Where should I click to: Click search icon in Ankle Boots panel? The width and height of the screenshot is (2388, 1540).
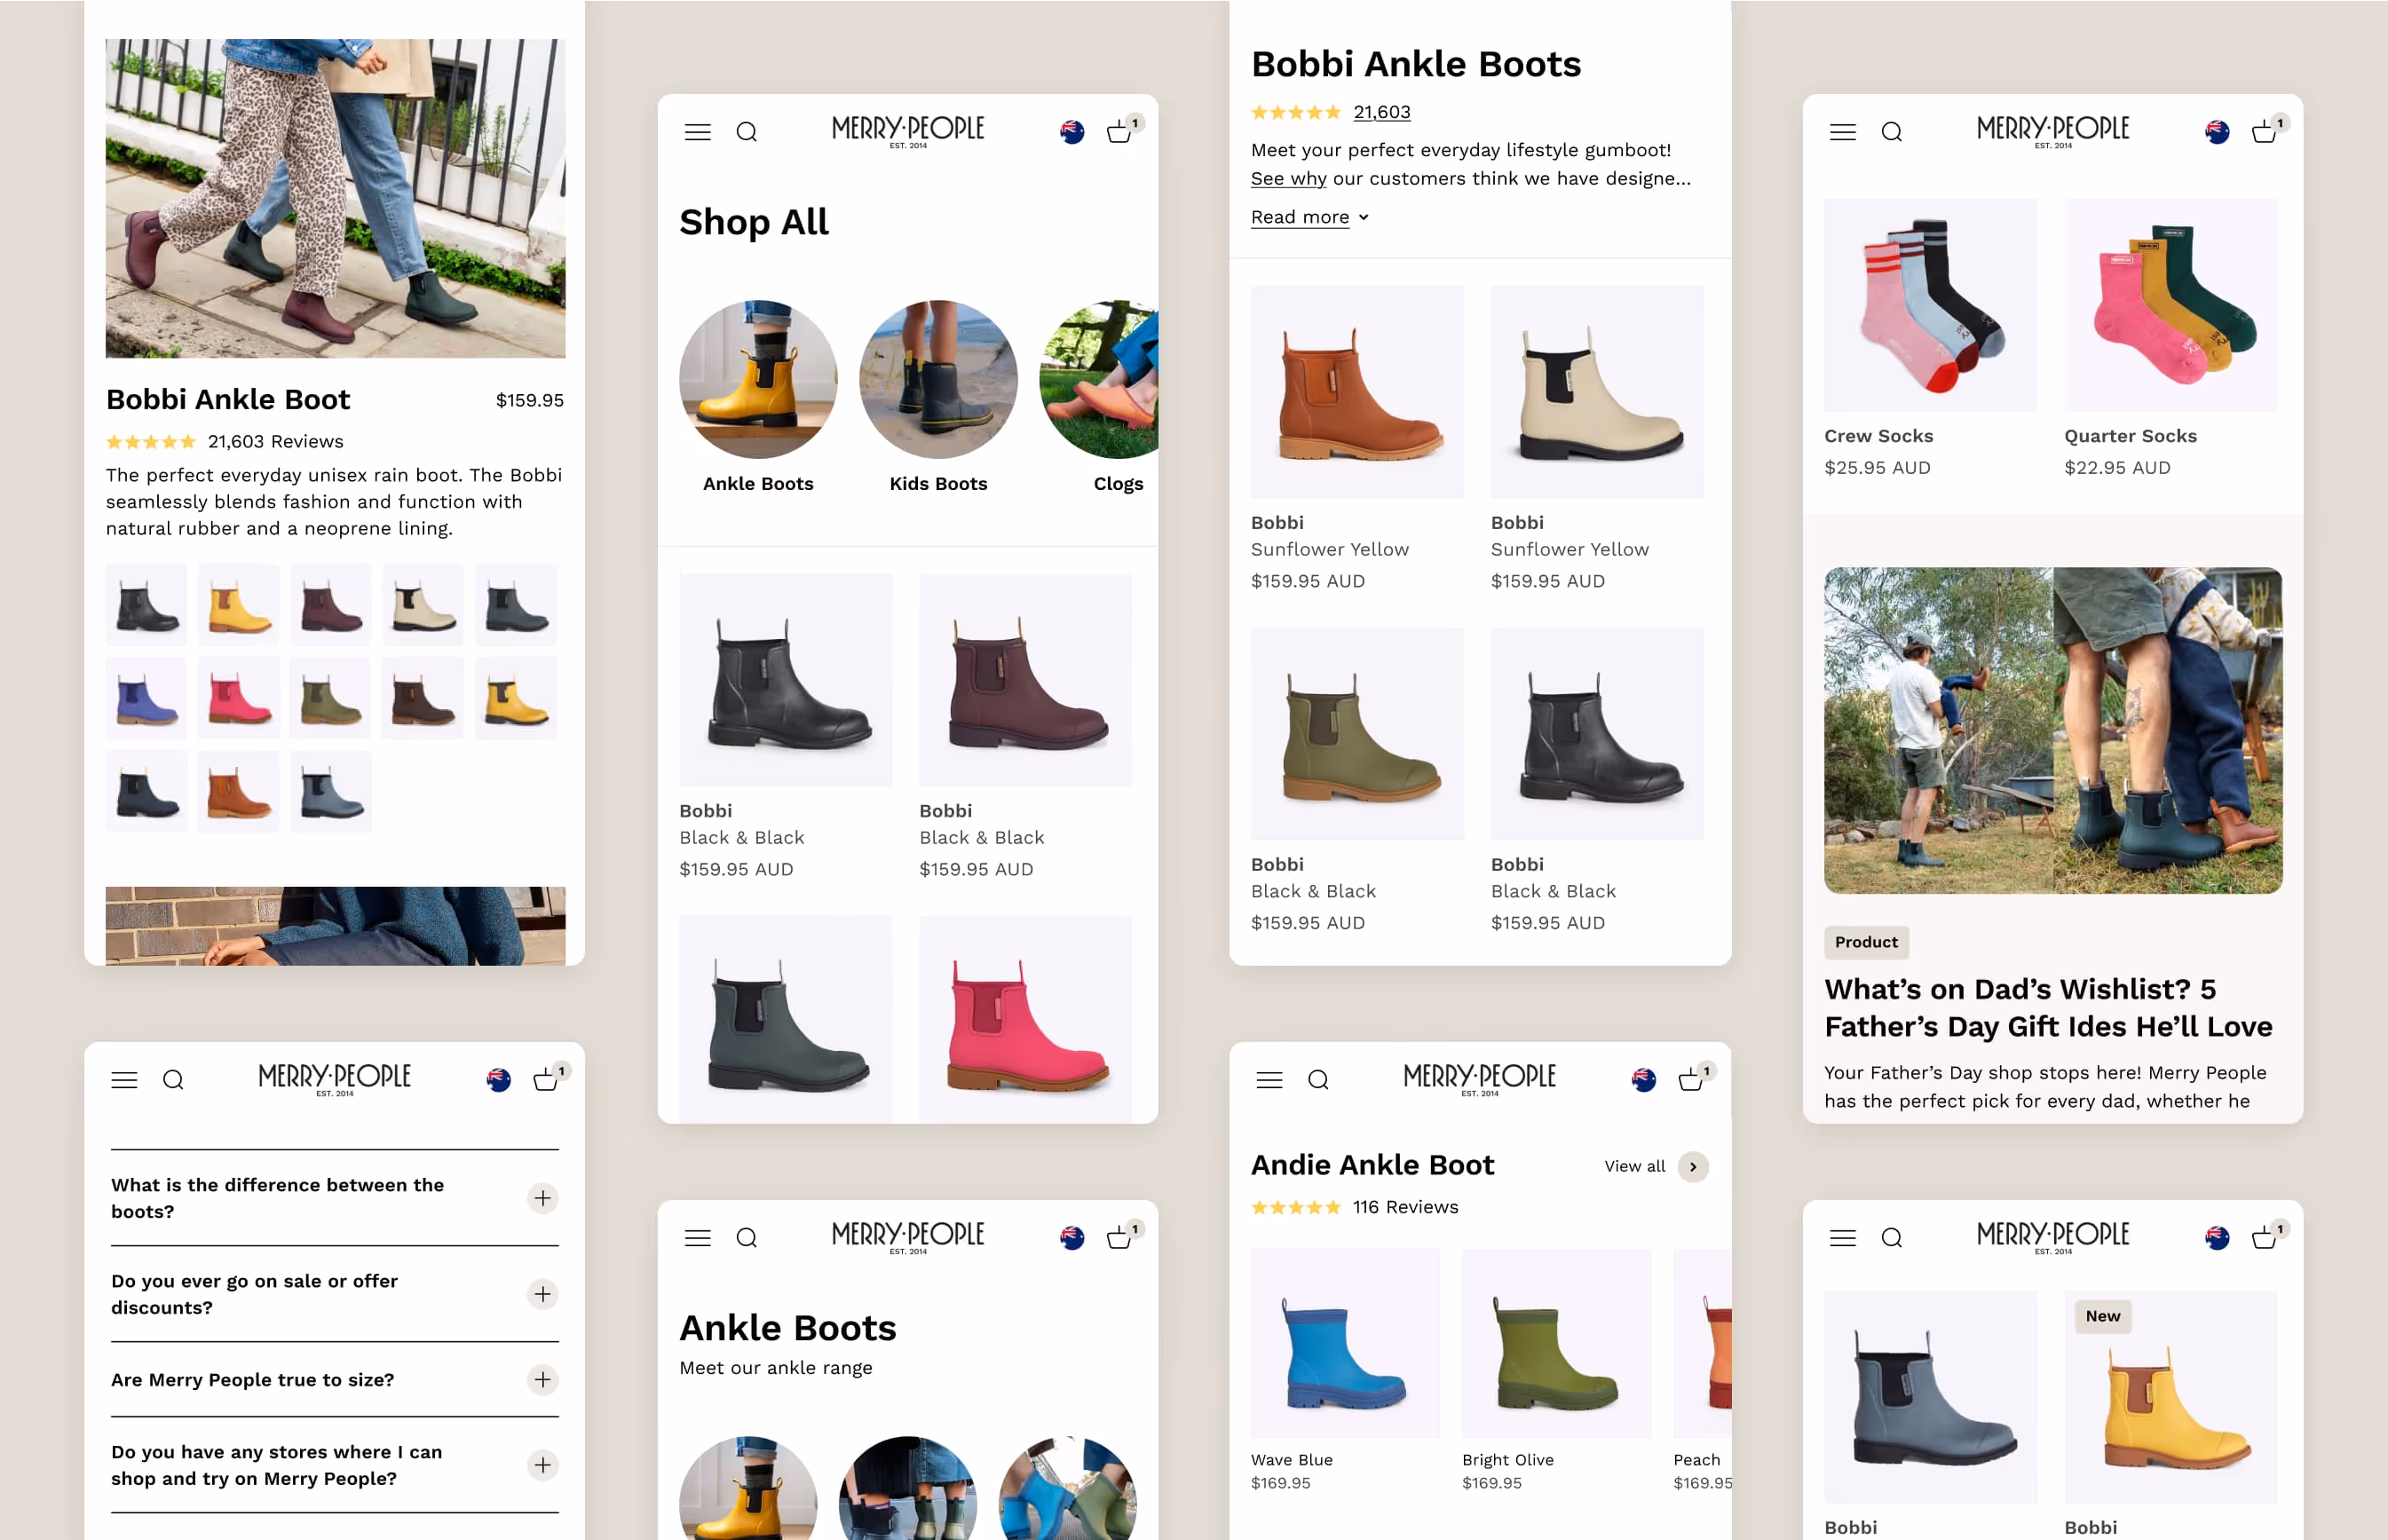[x=746, y=1238]
